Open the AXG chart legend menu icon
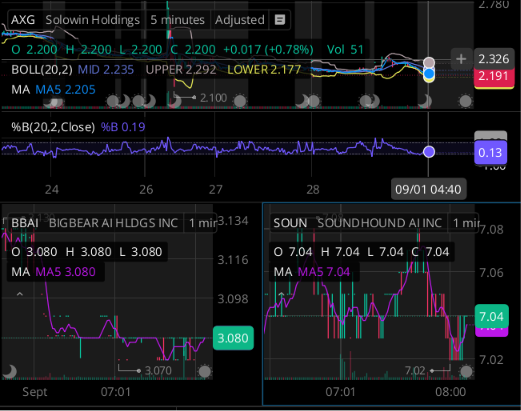 [x=280, y=20]
